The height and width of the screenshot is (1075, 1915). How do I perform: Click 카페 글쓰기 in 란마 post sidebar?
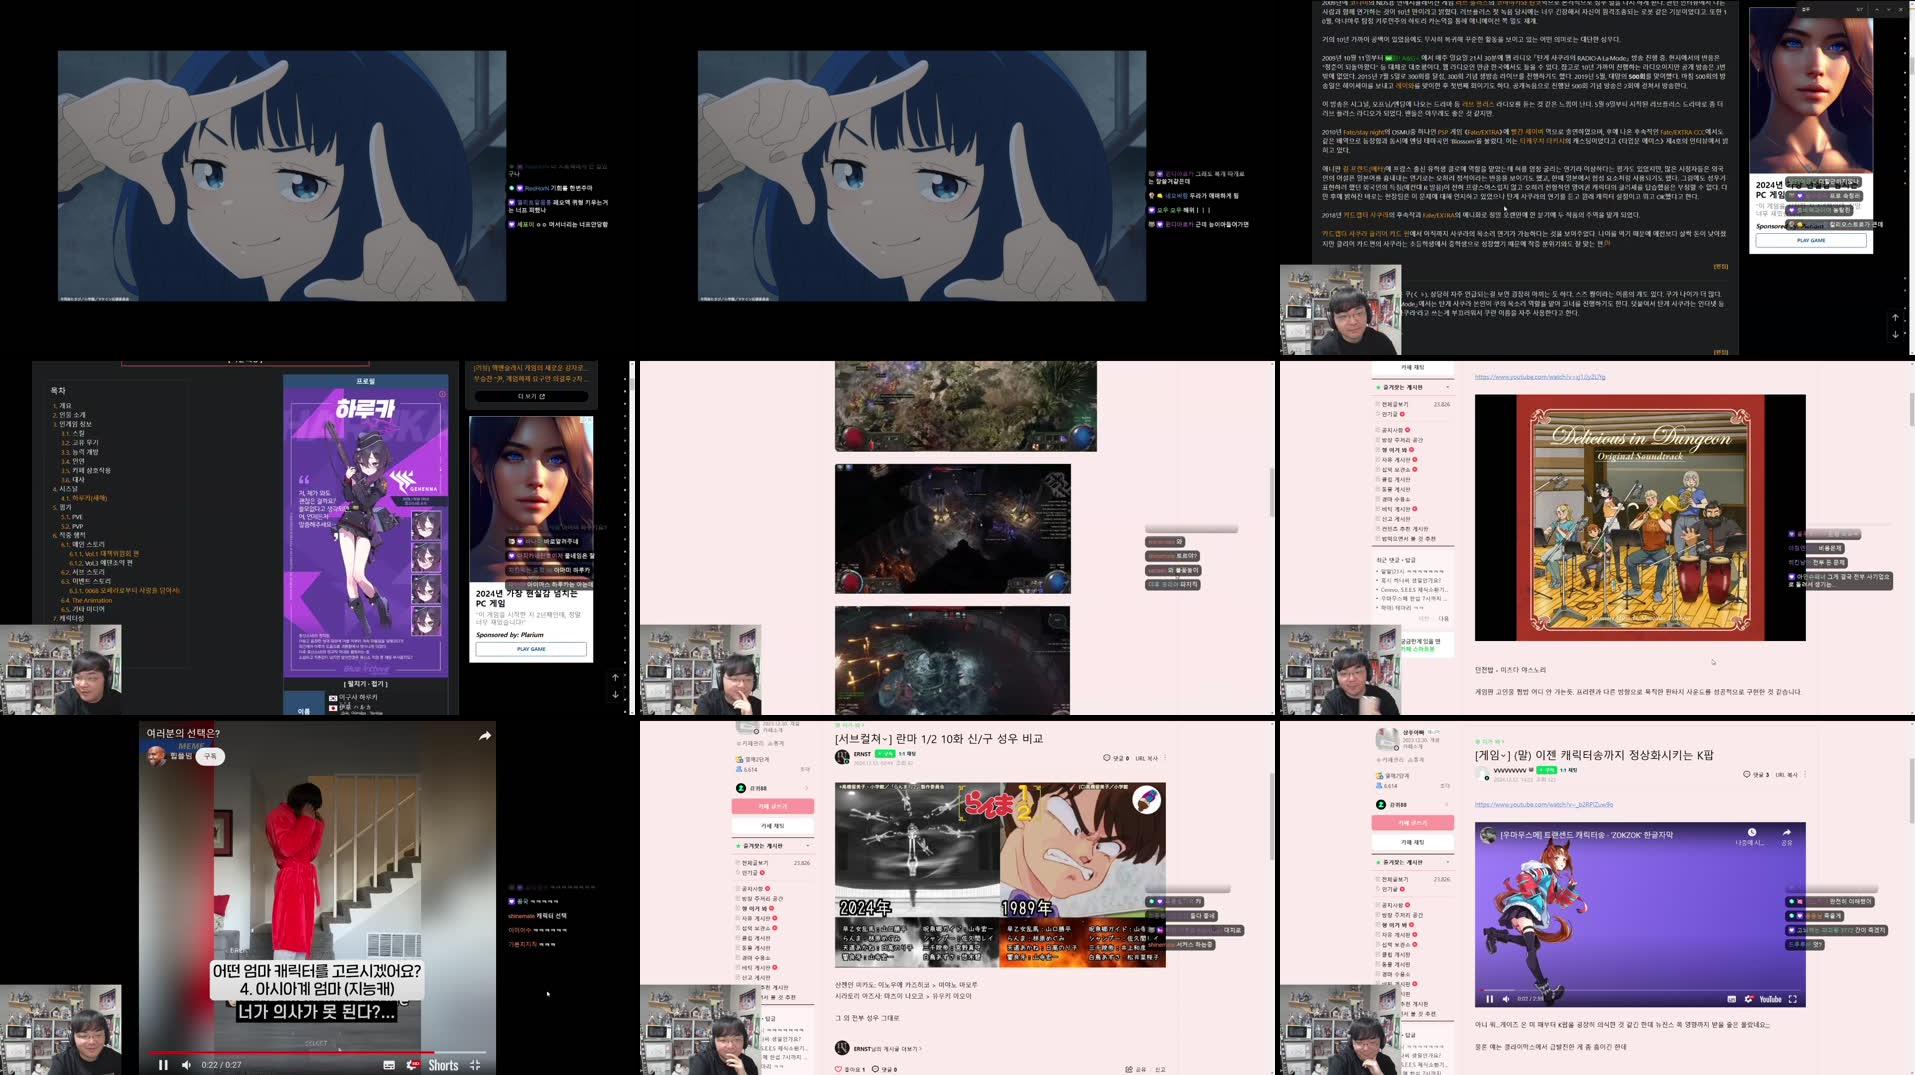tap(773, 806)
